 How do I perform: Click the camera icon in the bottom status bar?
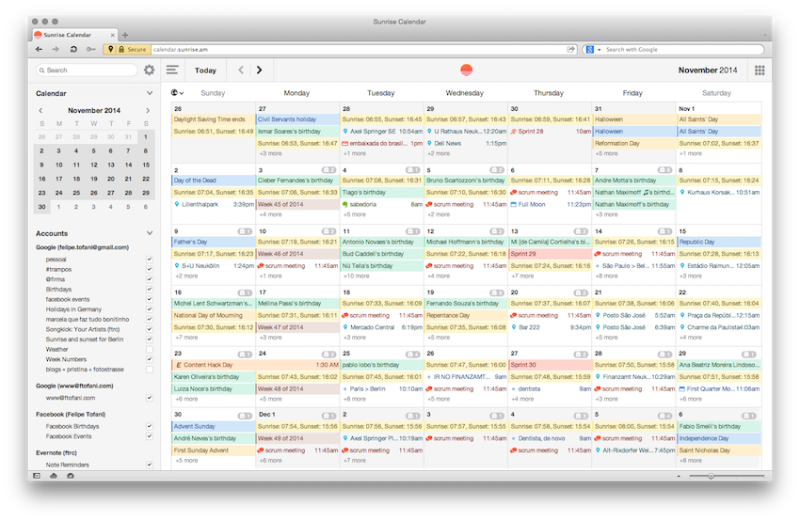pos(70,476)
